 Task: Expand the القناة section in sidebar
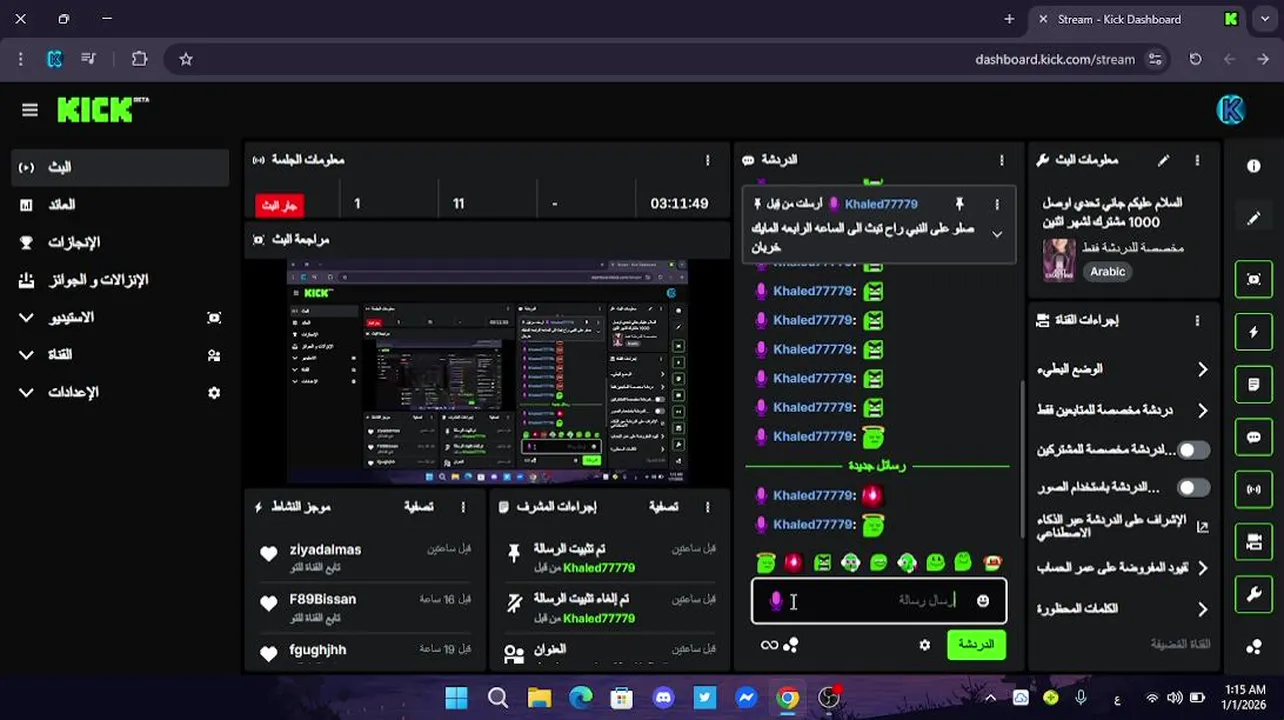click(119, 355)
